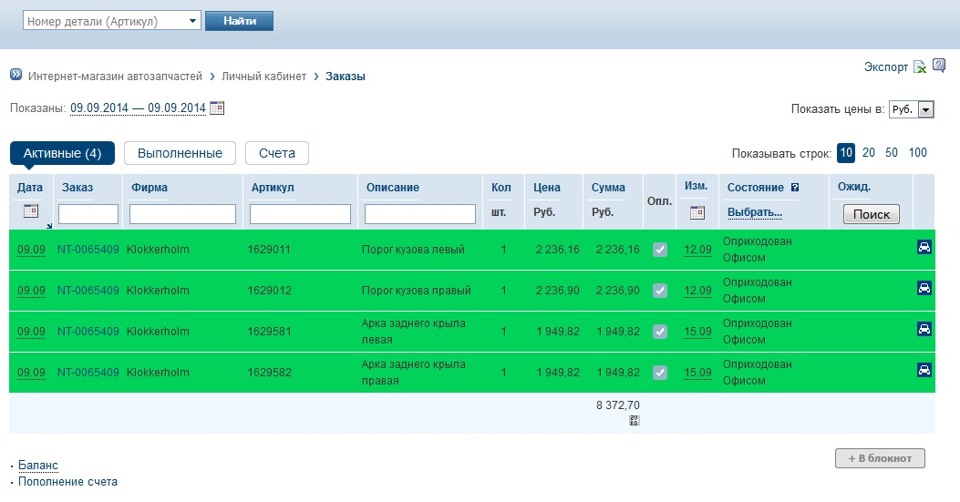
Task: Open the calendar icon beside the date range
Action: pos(217,108)
